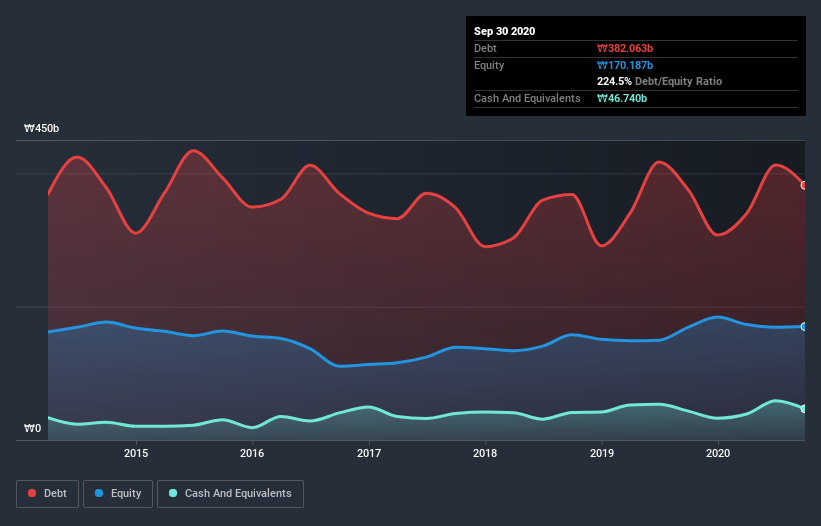
Task: Click the 224.5% Debt/Equity Ratio text
Action: coord(660,81)
